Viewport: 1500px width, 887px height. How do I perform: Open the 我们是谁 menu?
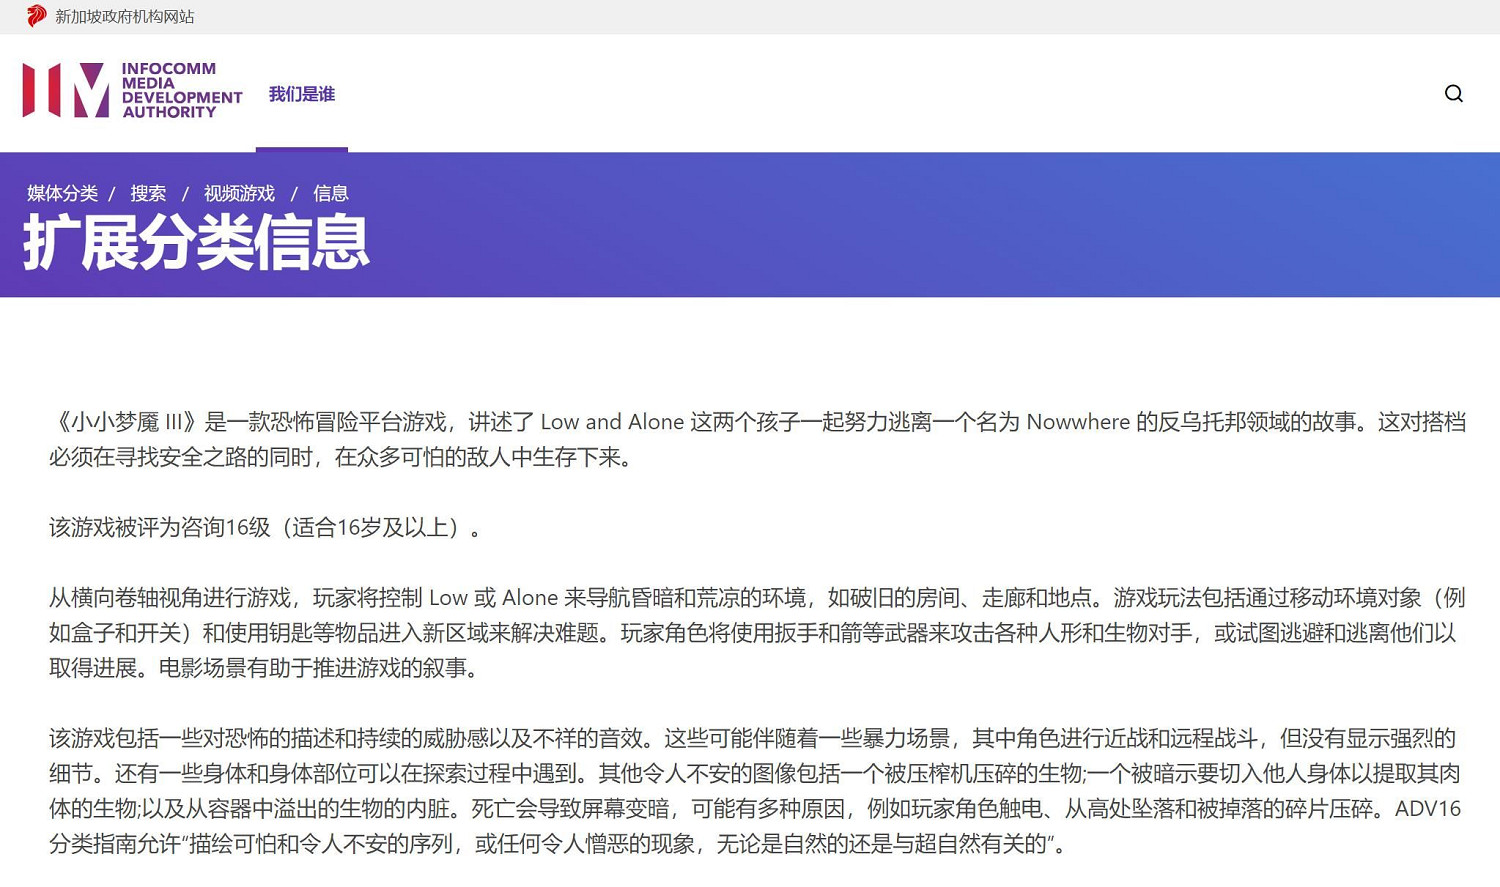[301, 94]
